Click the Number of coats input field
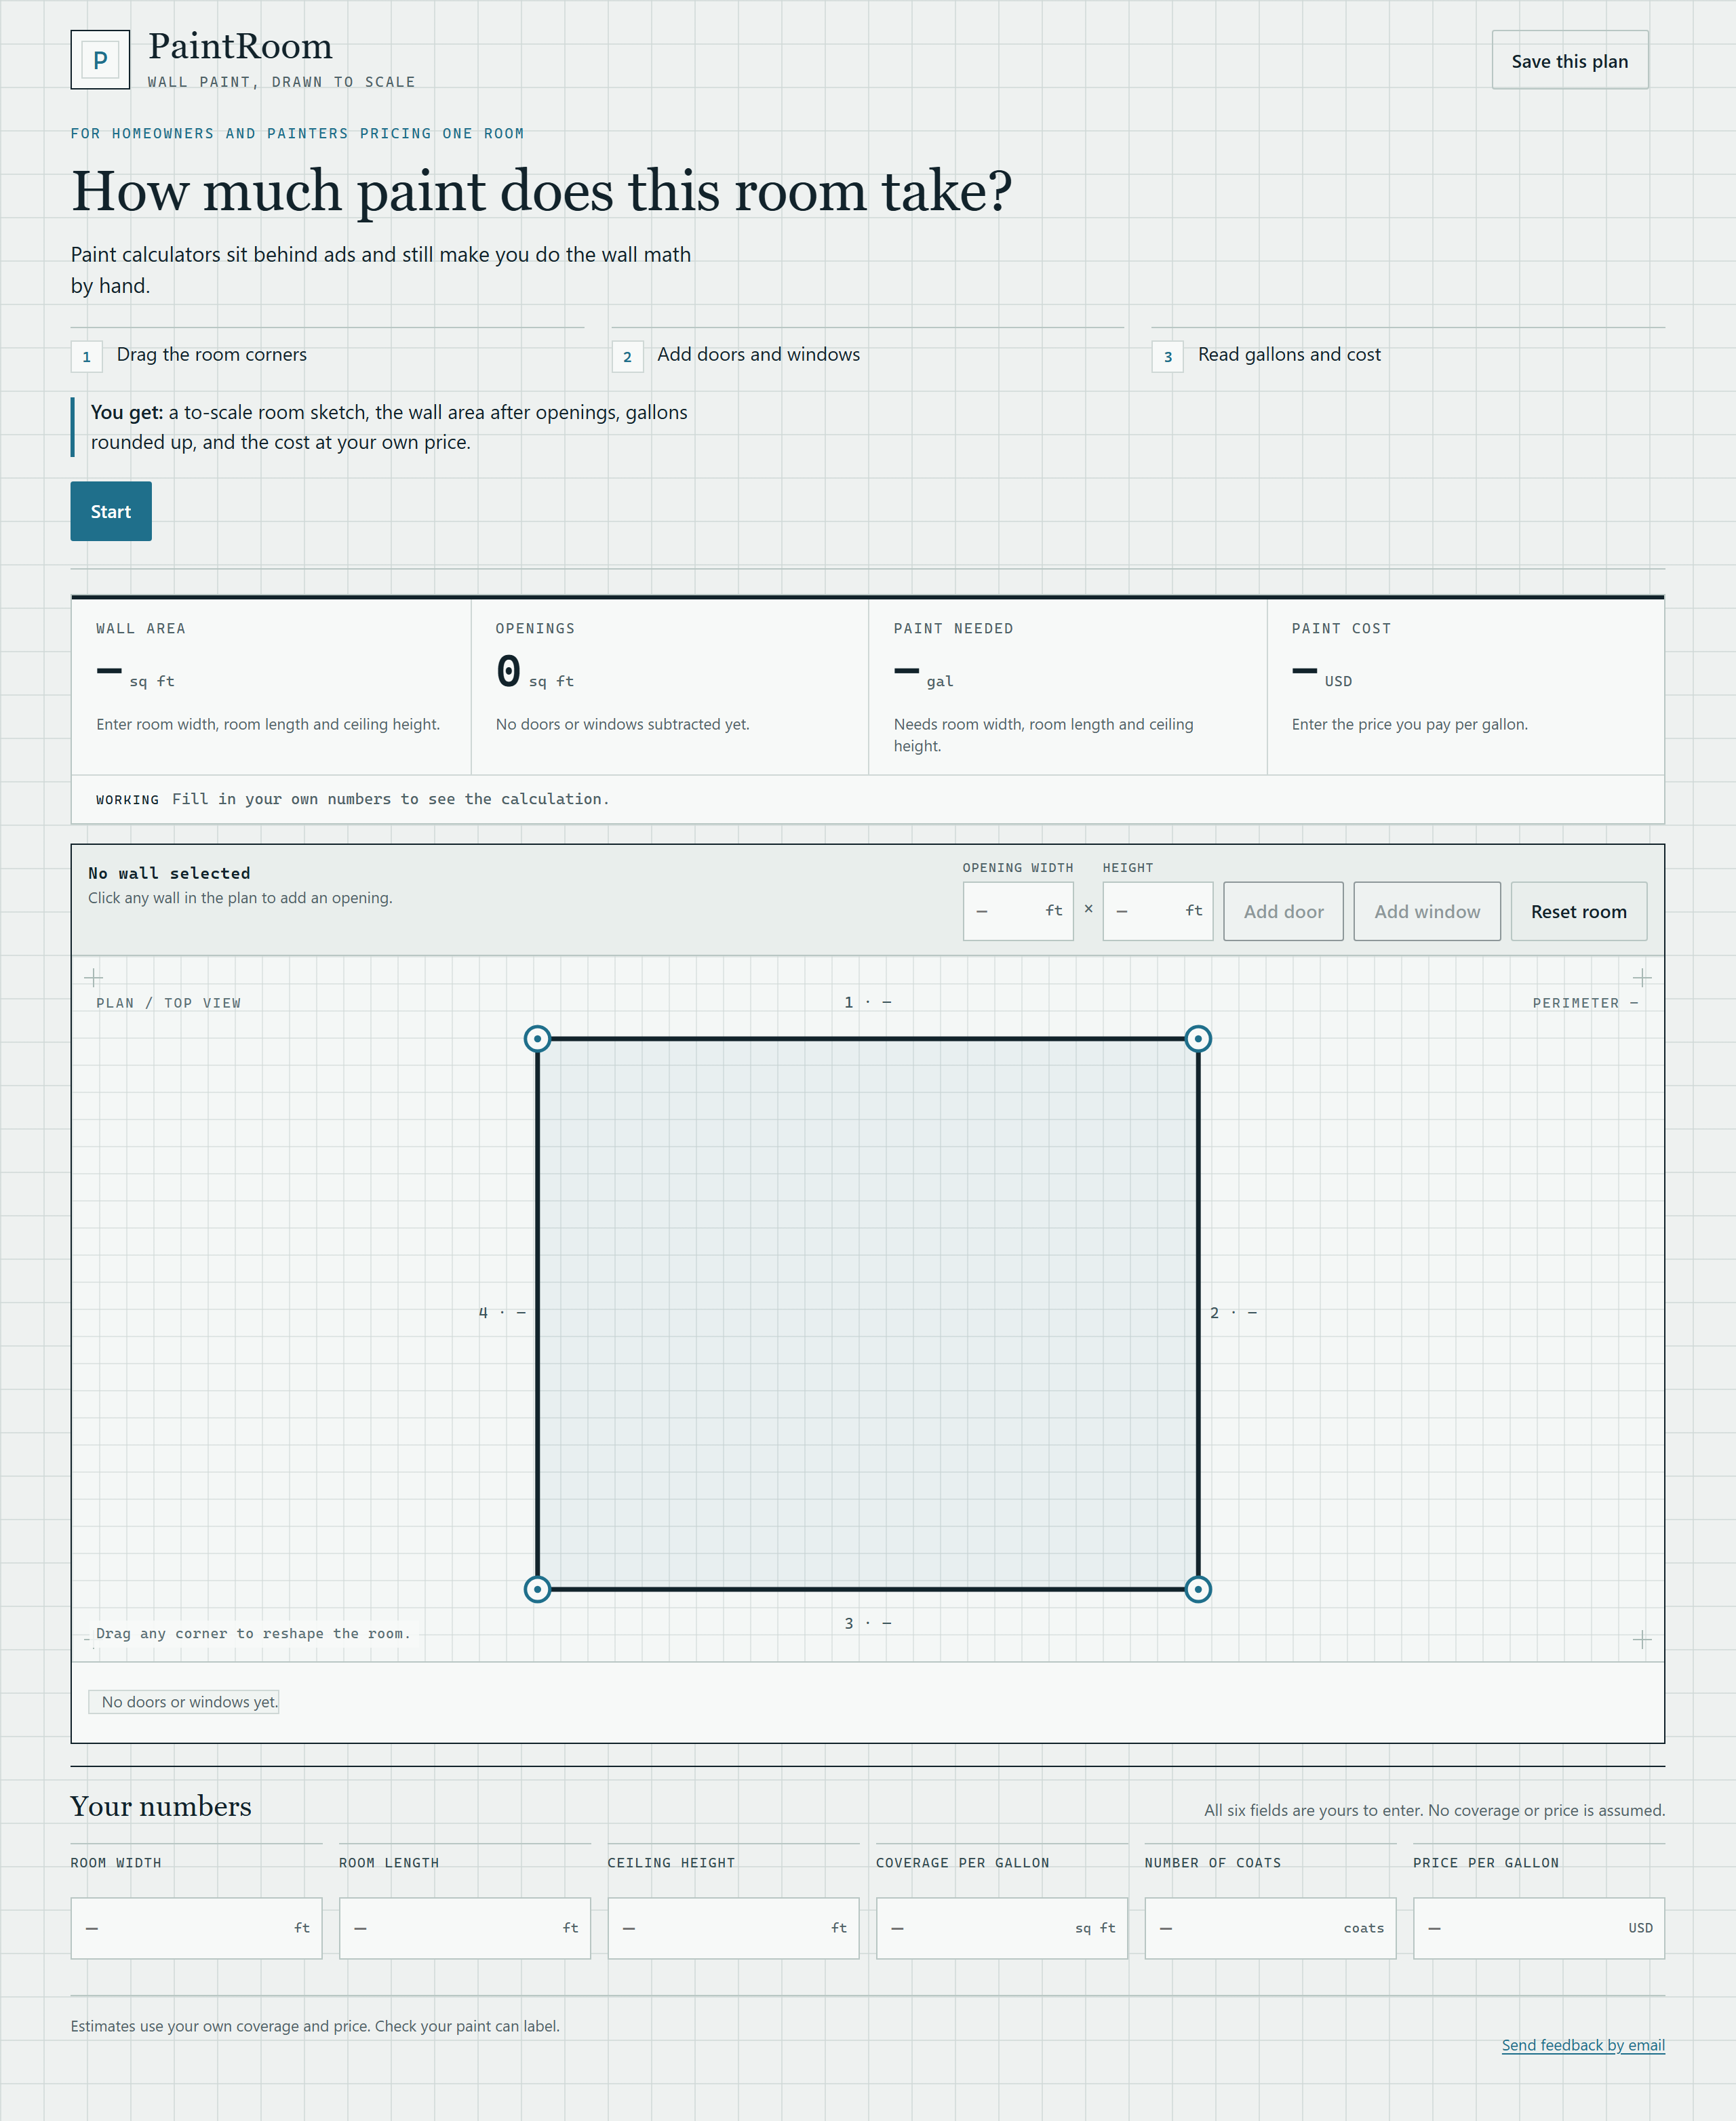1736x2121 pixels. (1270, 1928)
